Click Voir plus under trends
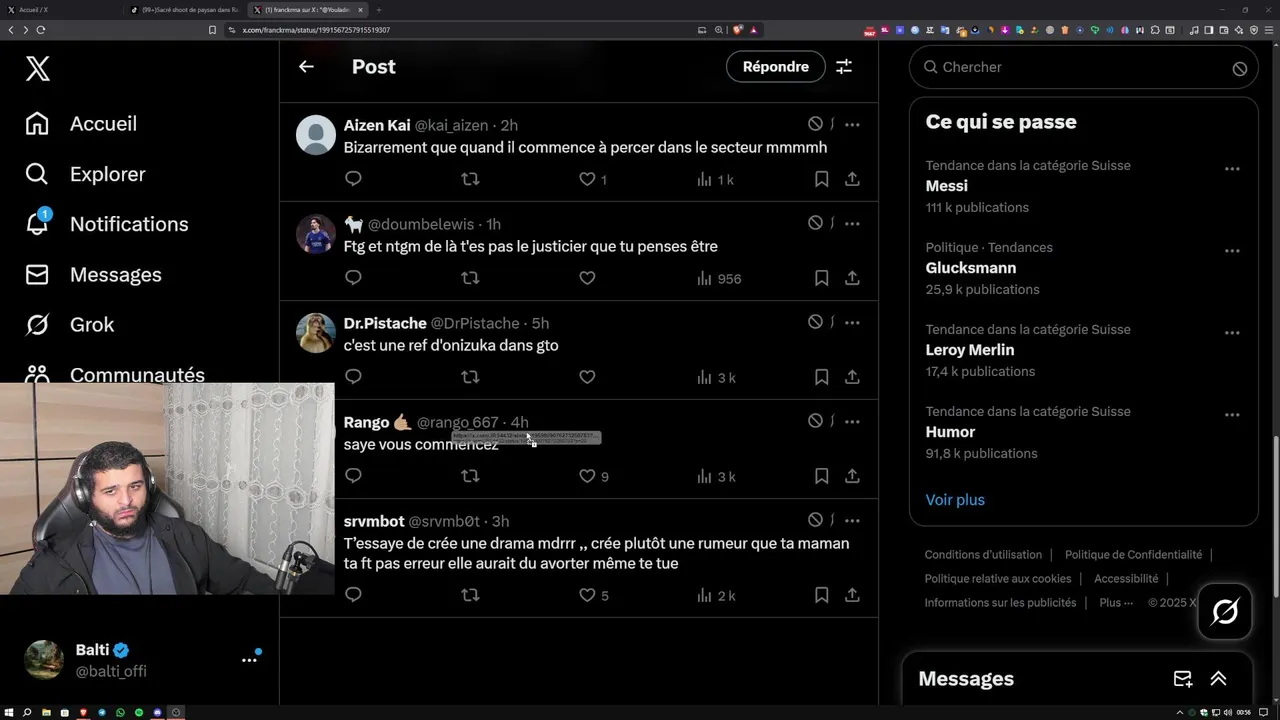The width and height of the screenshot is (1280, 720). tap(955, 500)
